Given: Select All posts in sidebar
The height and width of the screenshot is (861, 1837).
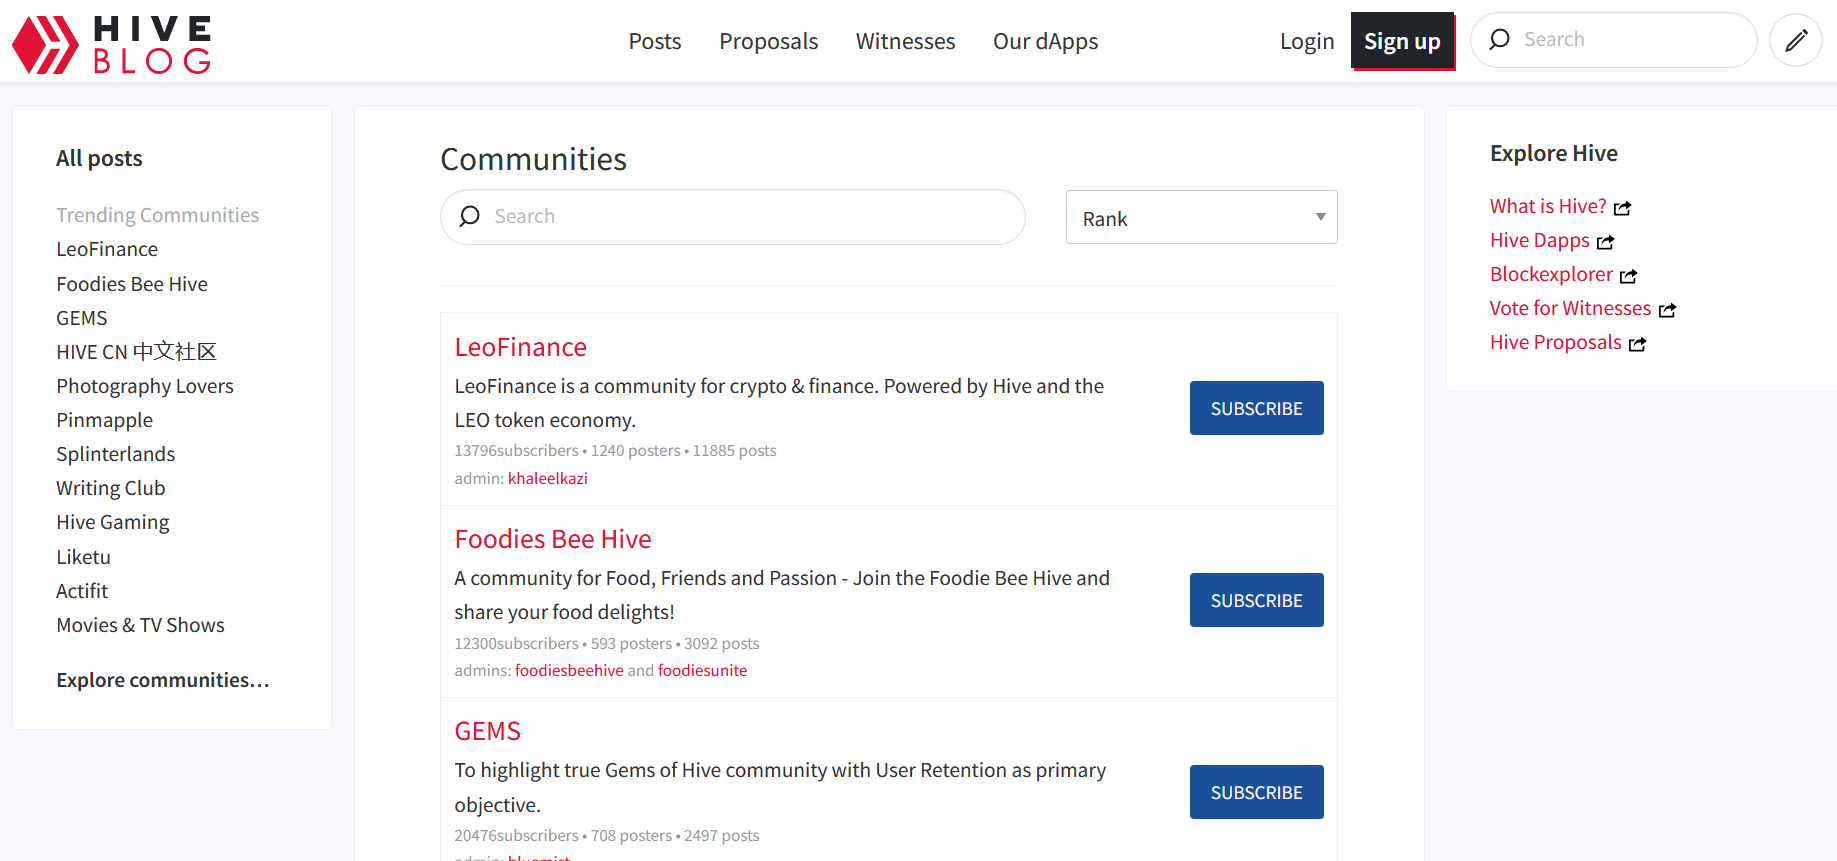Looking at the screenshot, I should coord(99,158).
